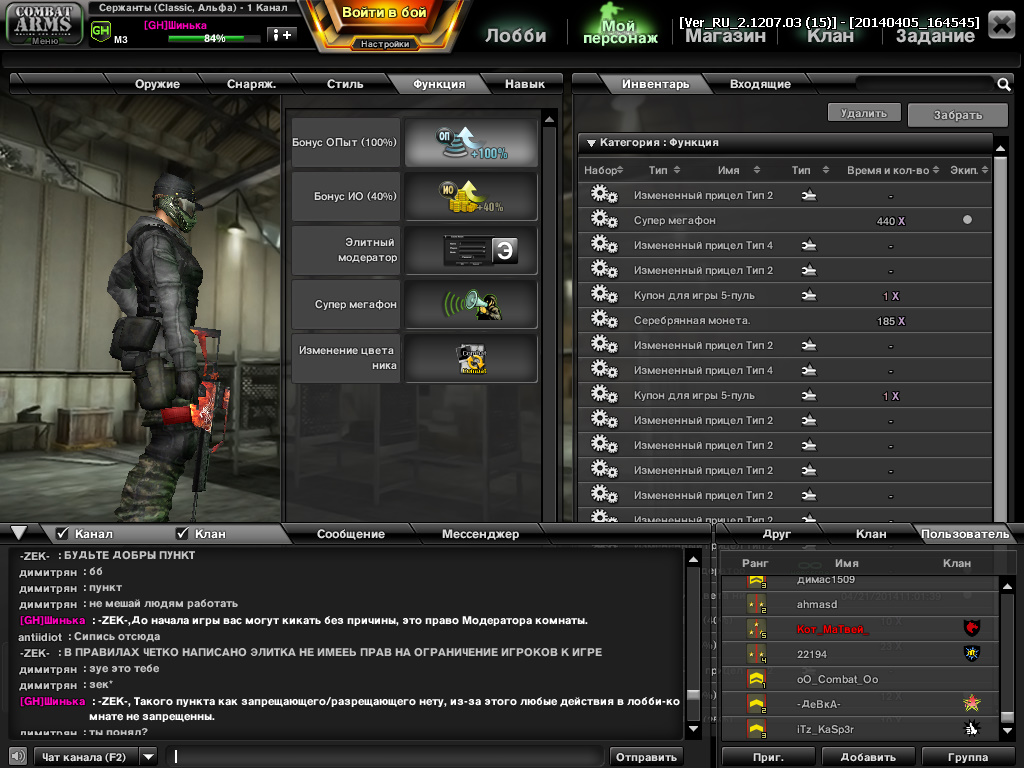Click the gear icon of Серебрянная монета row
The height and width of the screenshot is (768, 1024).
pos(604,319)
